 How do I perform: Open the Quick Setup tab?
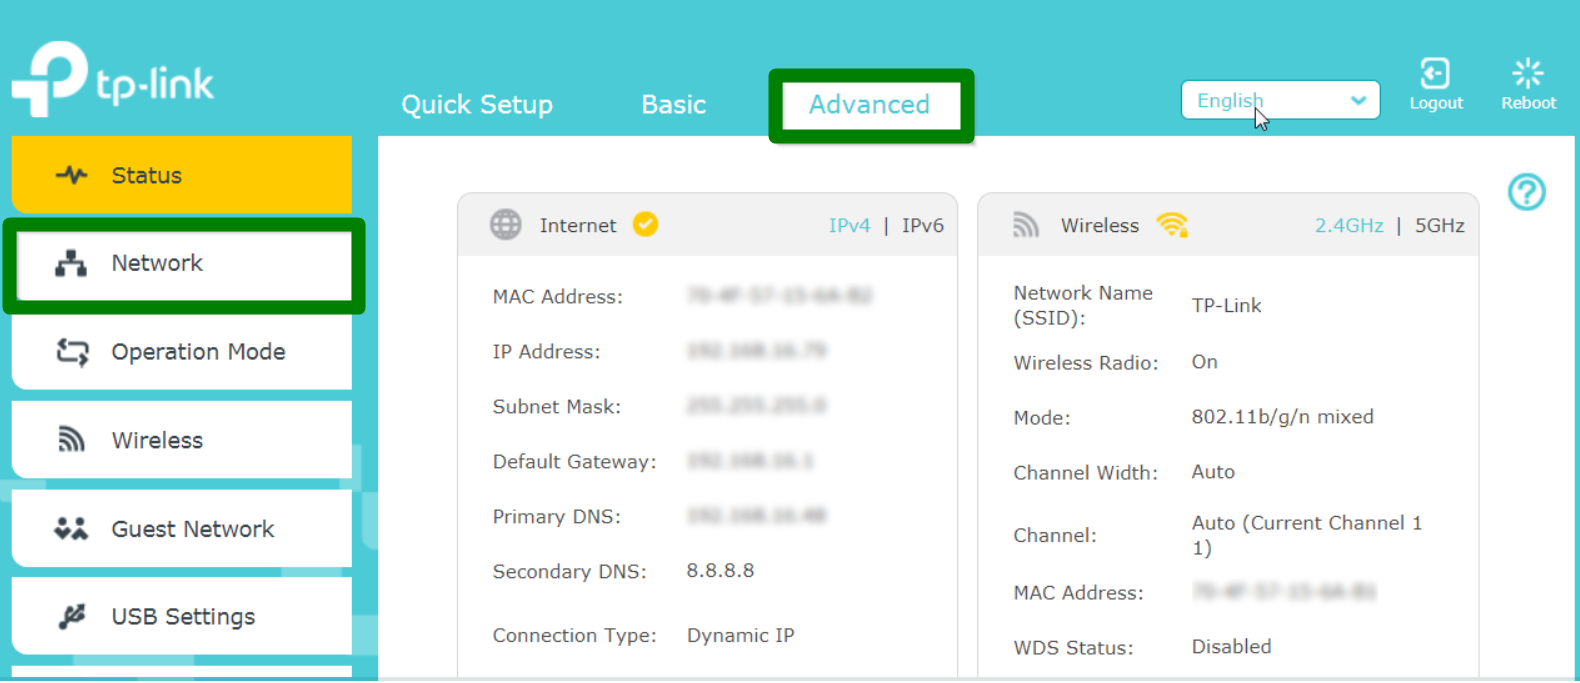(477, 104)
